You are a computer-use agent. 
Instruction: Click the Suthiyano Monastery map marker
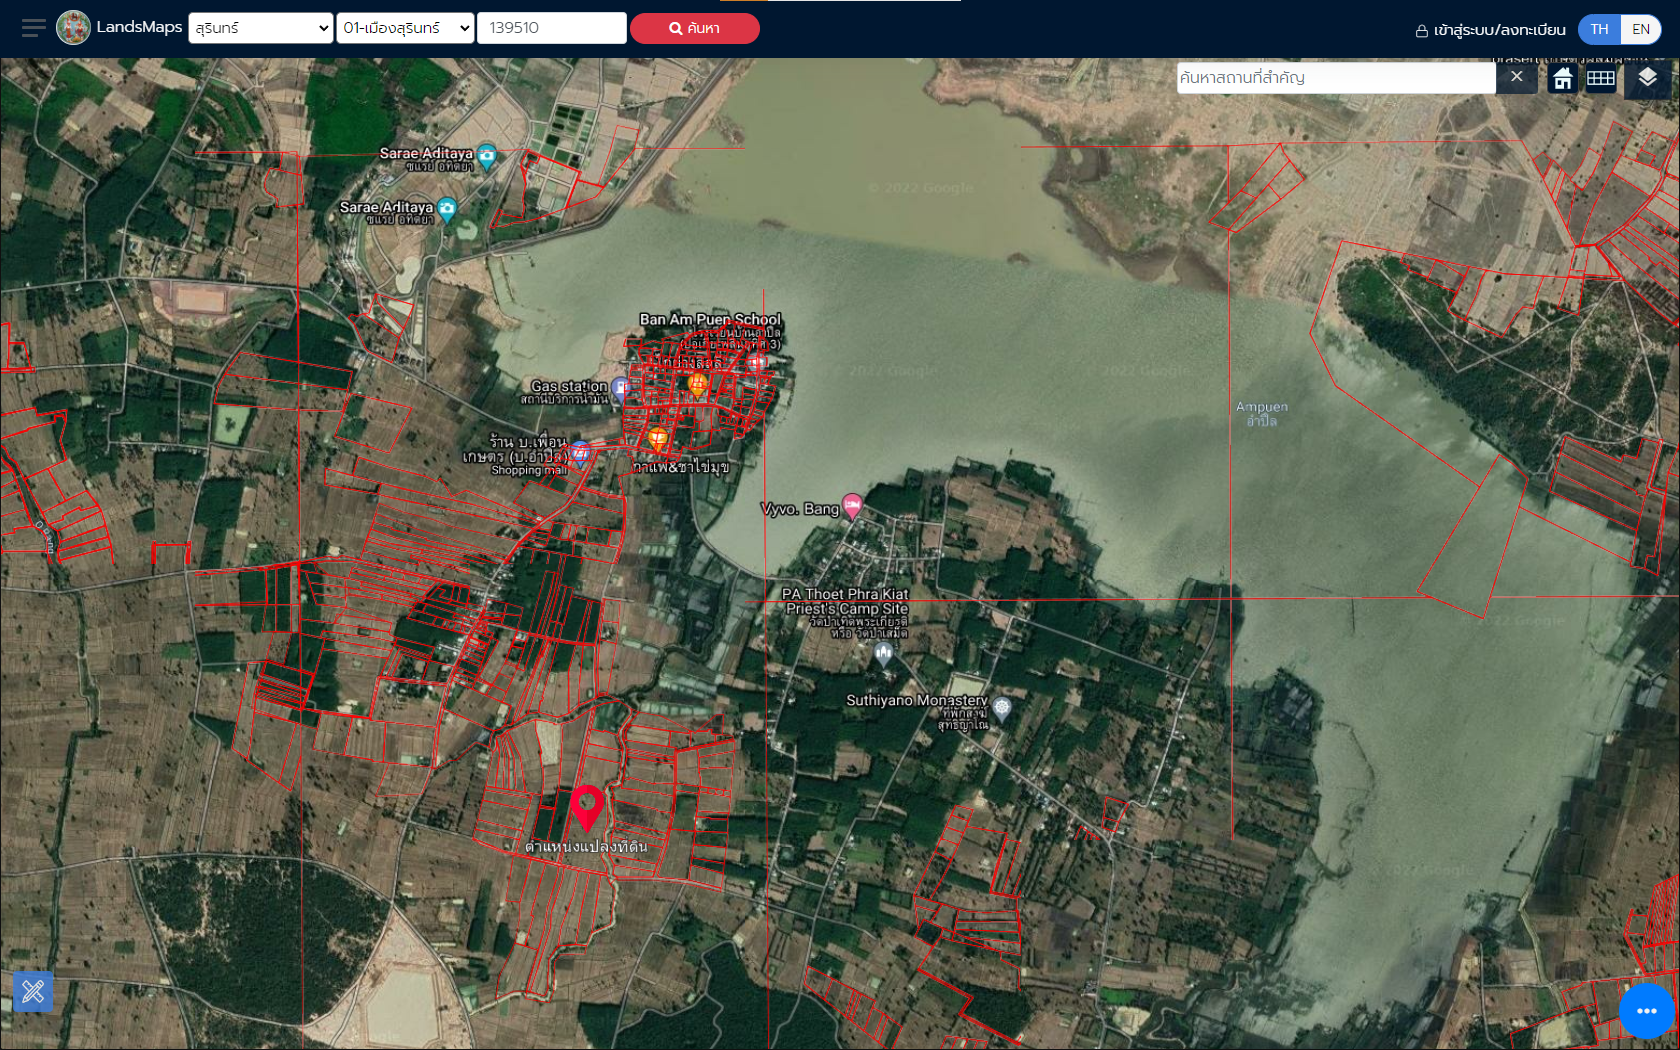click(1002, 709)
